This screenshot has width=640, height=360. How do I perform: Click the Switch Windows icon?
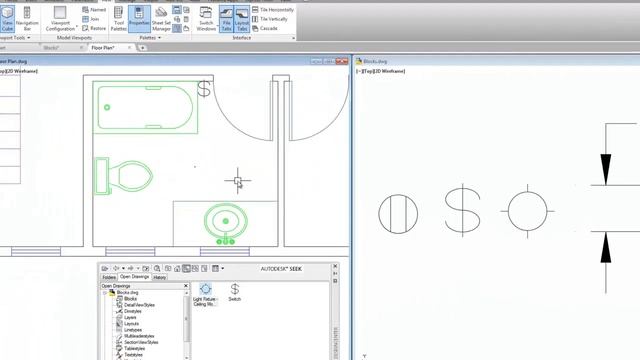click(x=206, y=13)
